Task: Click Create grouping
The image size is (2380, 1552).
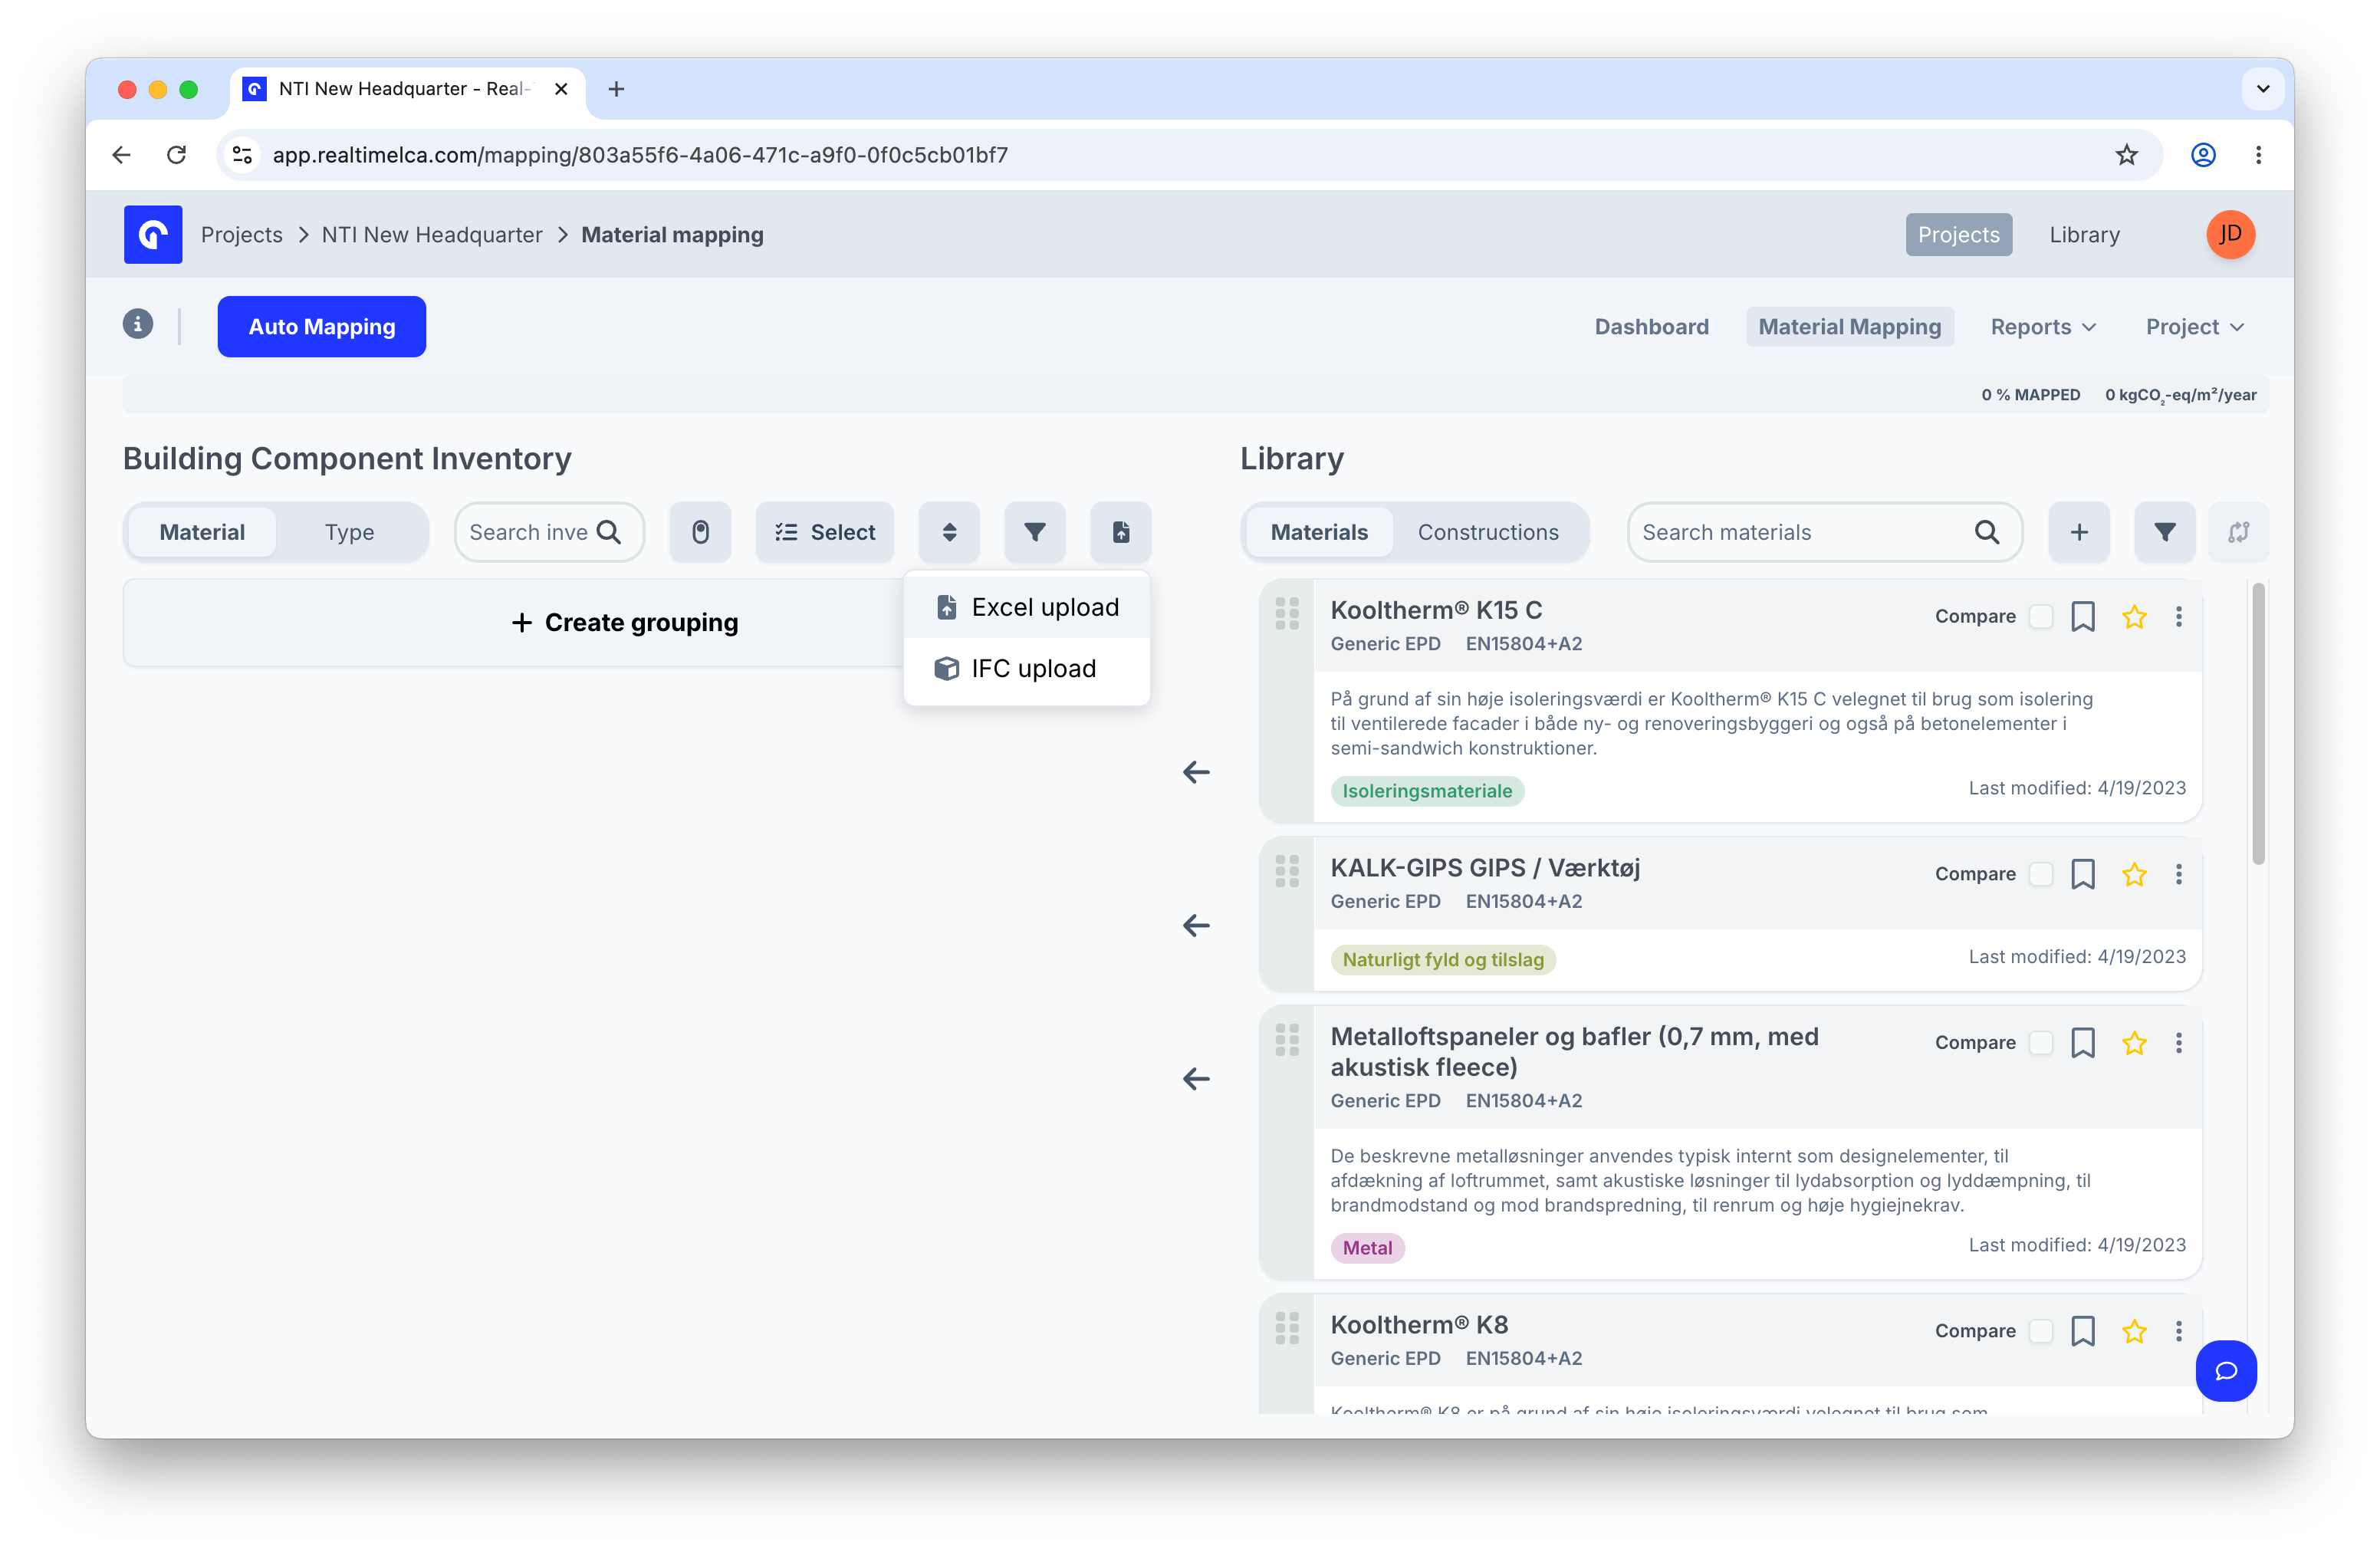Action: (x=624, y=622)
